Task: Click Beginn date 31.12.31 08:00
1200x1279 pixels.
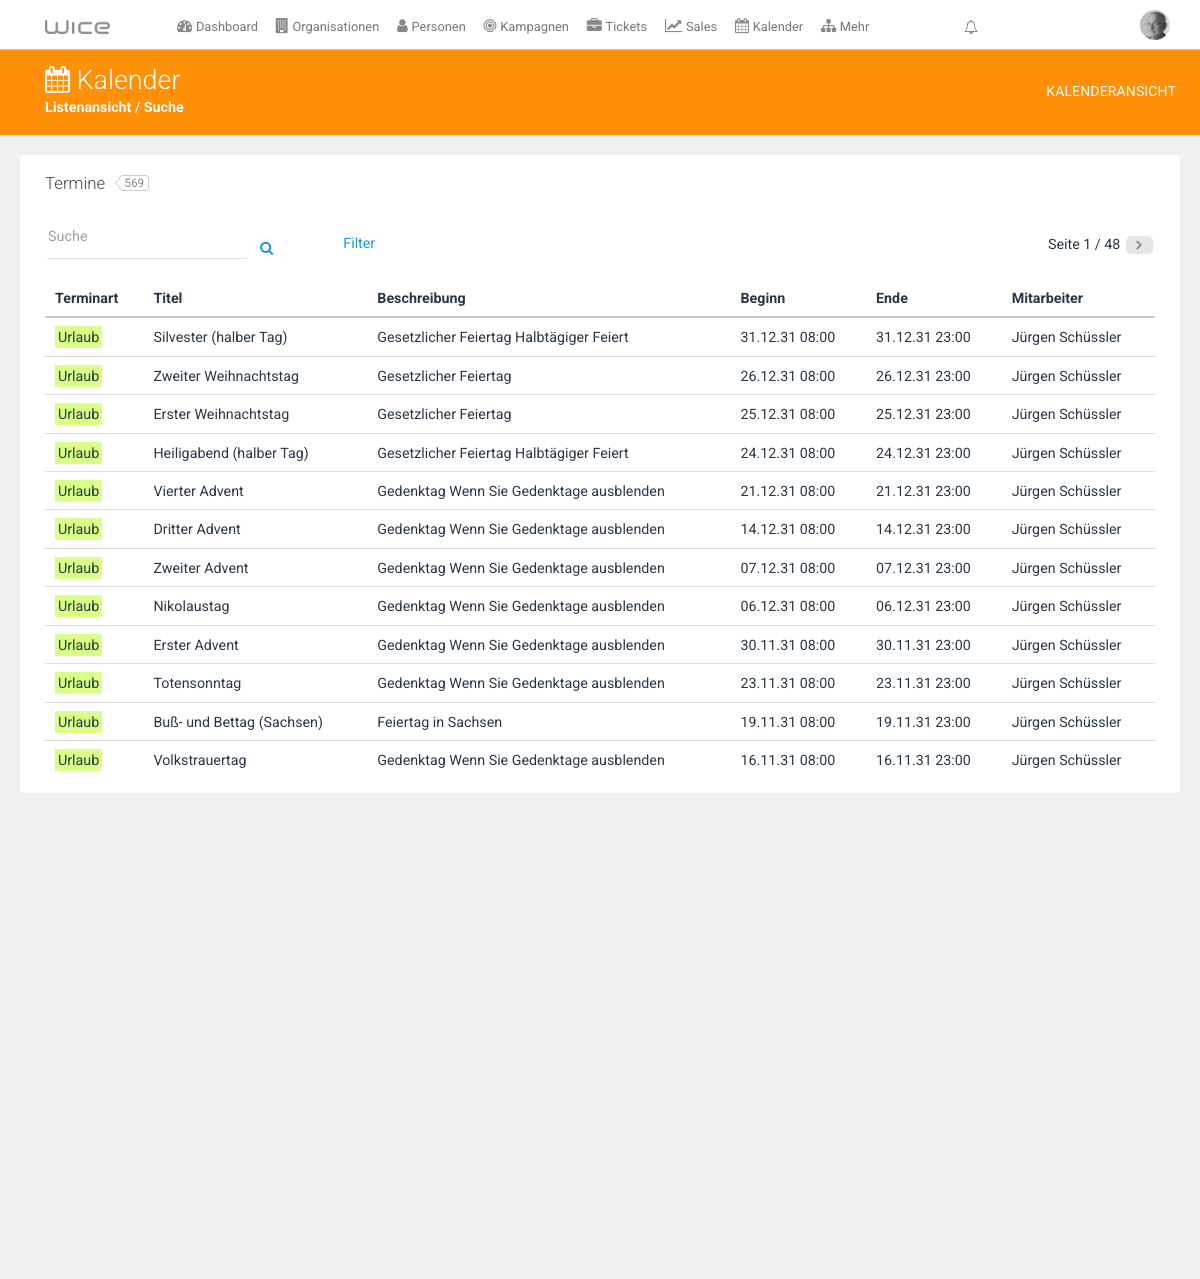Action: coord(788,337)
